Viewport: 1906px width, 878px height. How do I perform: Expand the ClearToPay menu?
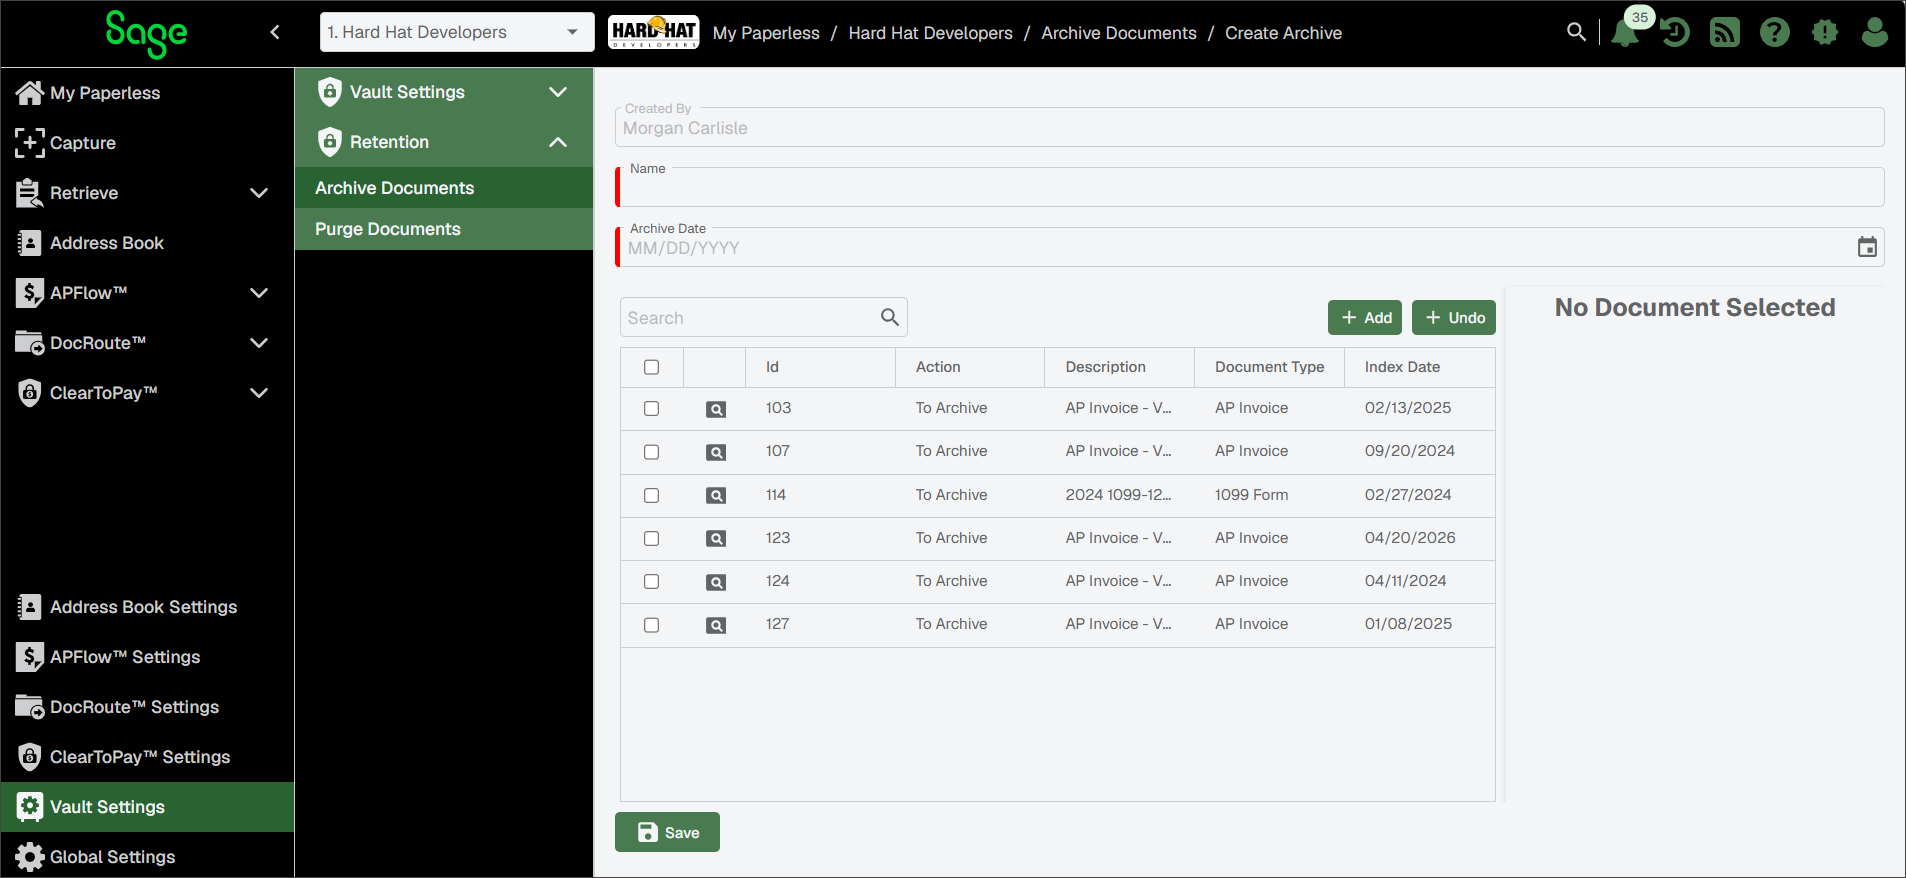[259, 393]
